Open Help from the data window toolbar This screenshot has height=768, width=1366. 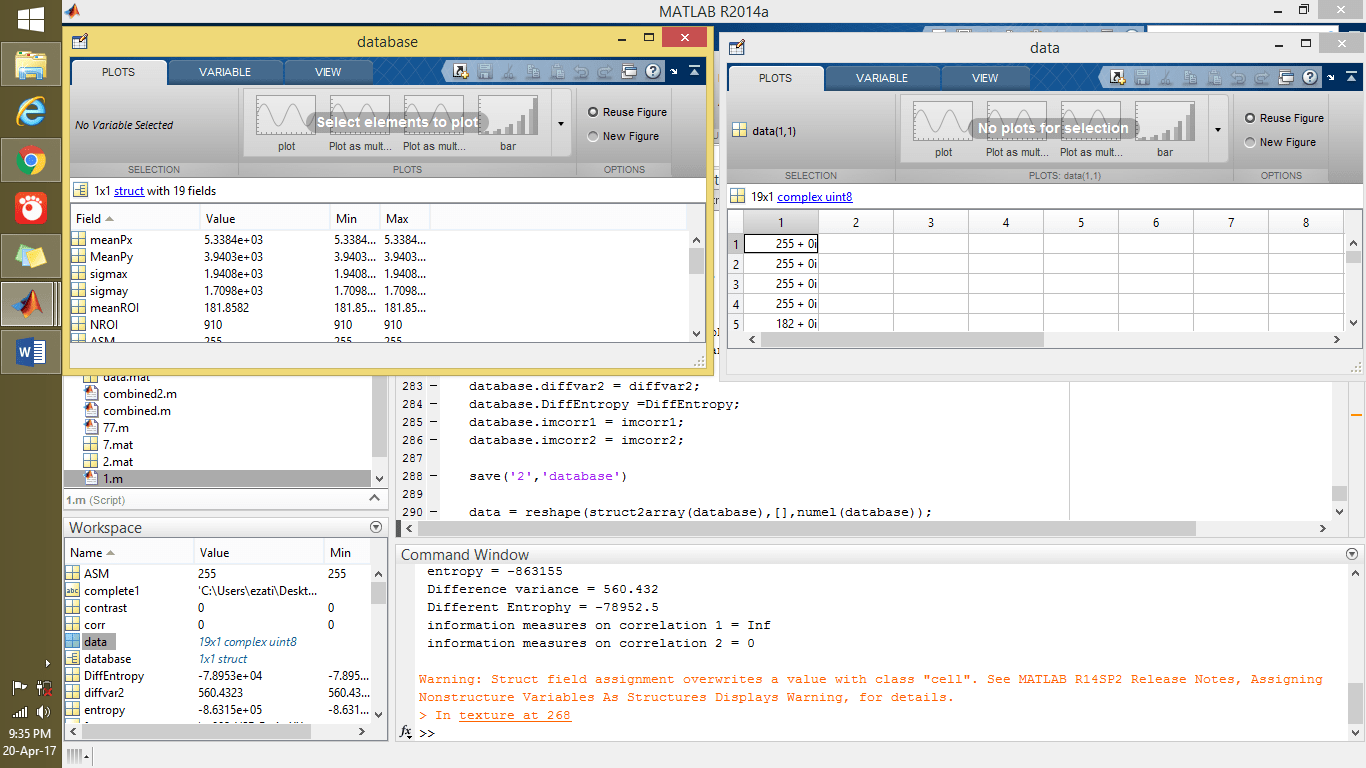pos(1310,77)
